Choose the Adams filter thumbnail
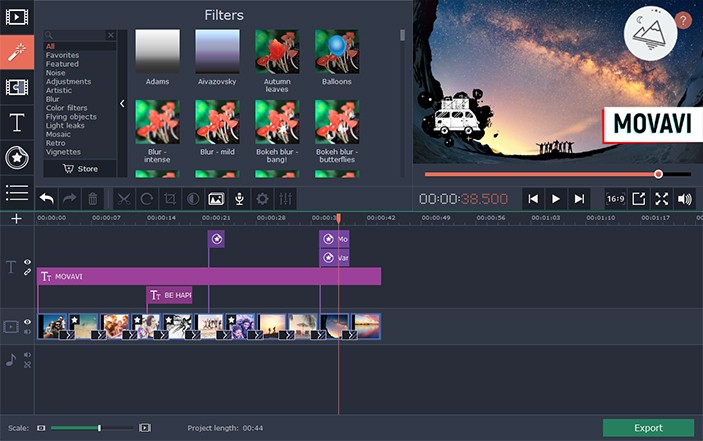The width and height of the screenshot is (703, 441). pyautogui.click(x=157, y=52)
